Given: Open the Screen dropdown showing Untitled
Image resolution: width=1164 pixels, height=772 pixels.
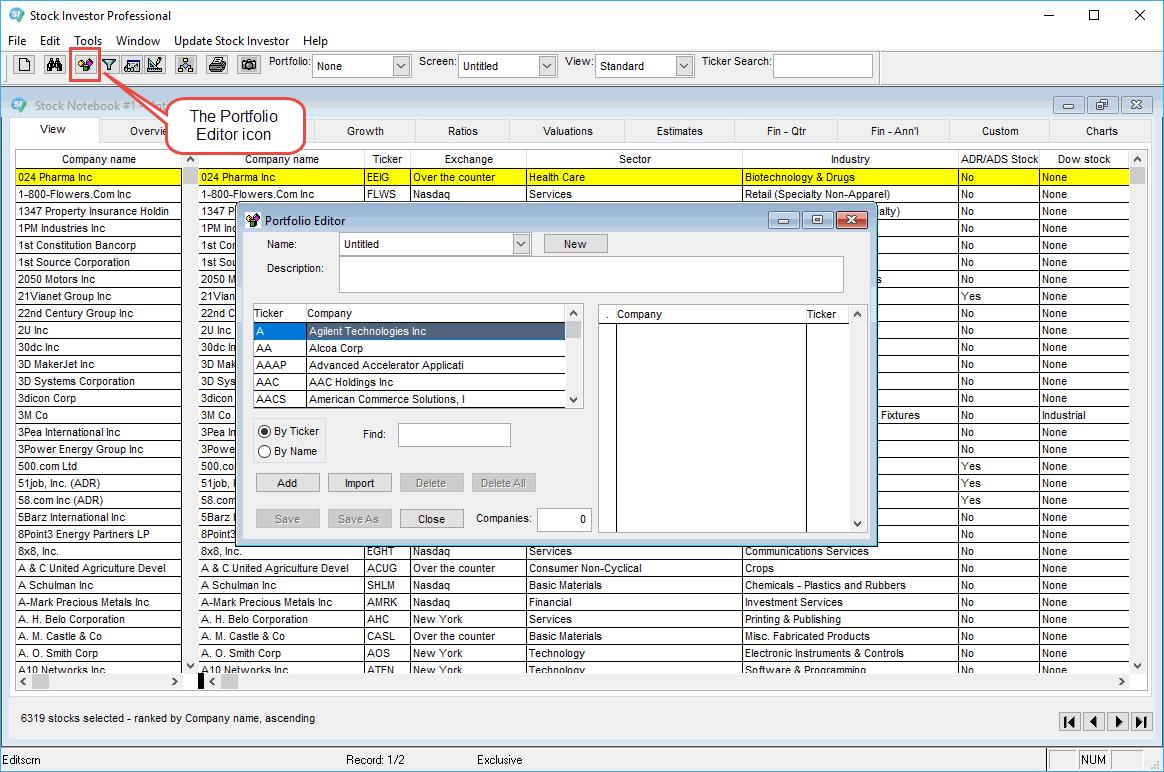Looking at the screenshot, I should pos(547,66).
